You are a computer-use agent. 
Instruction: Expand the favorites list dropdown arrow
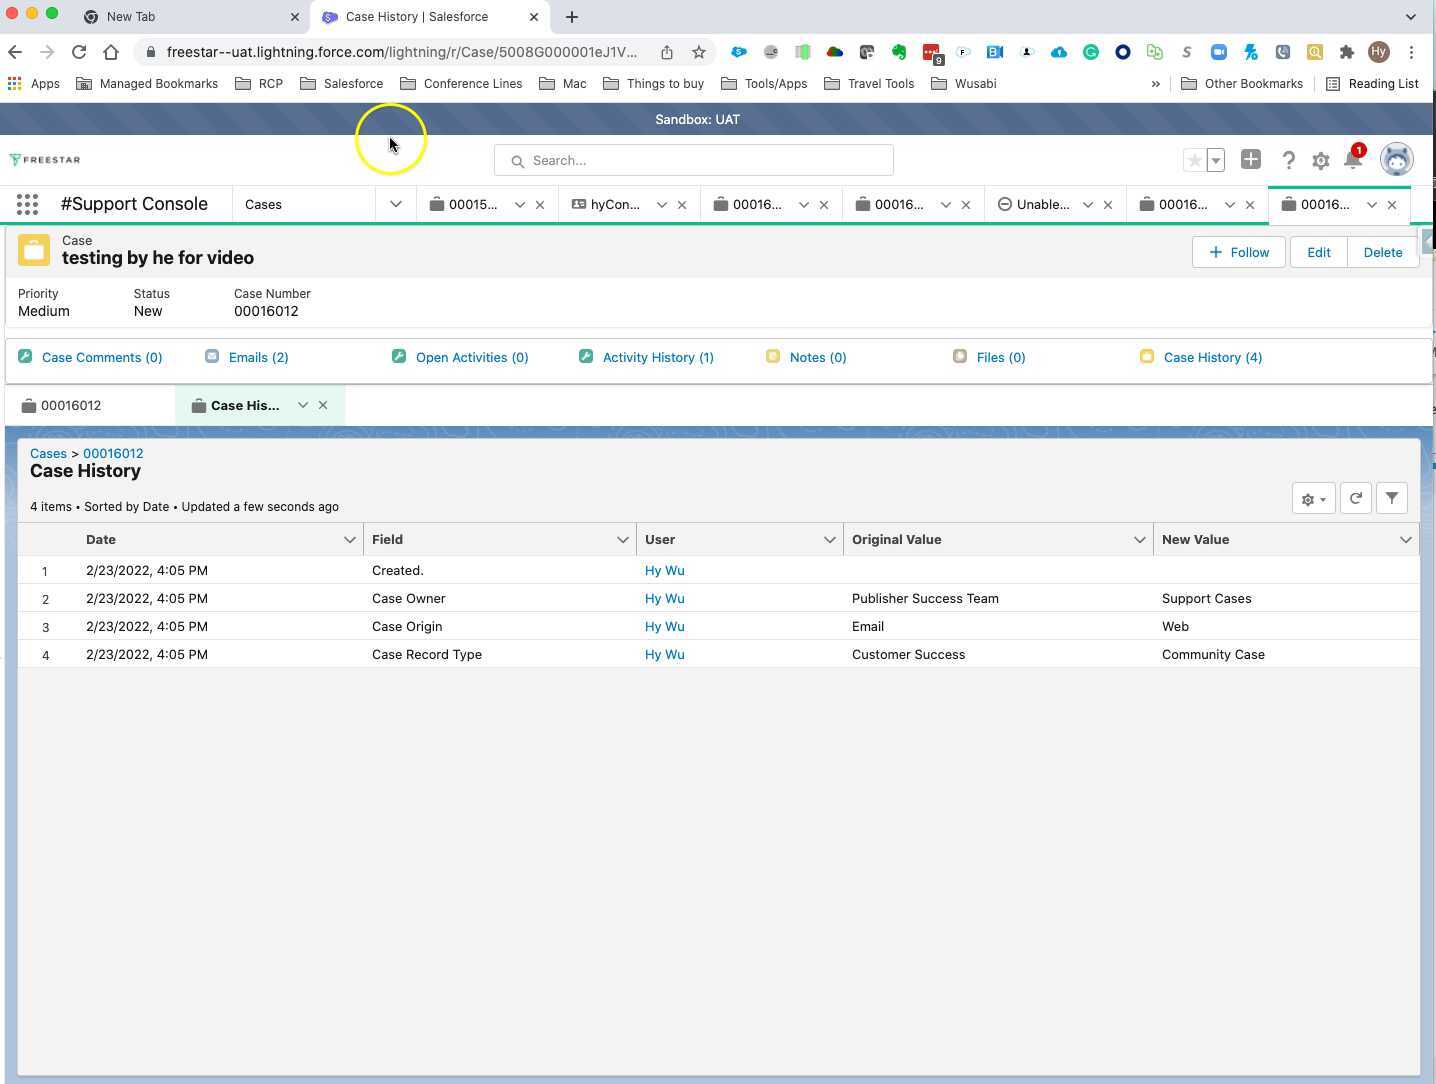(1216, 160)
